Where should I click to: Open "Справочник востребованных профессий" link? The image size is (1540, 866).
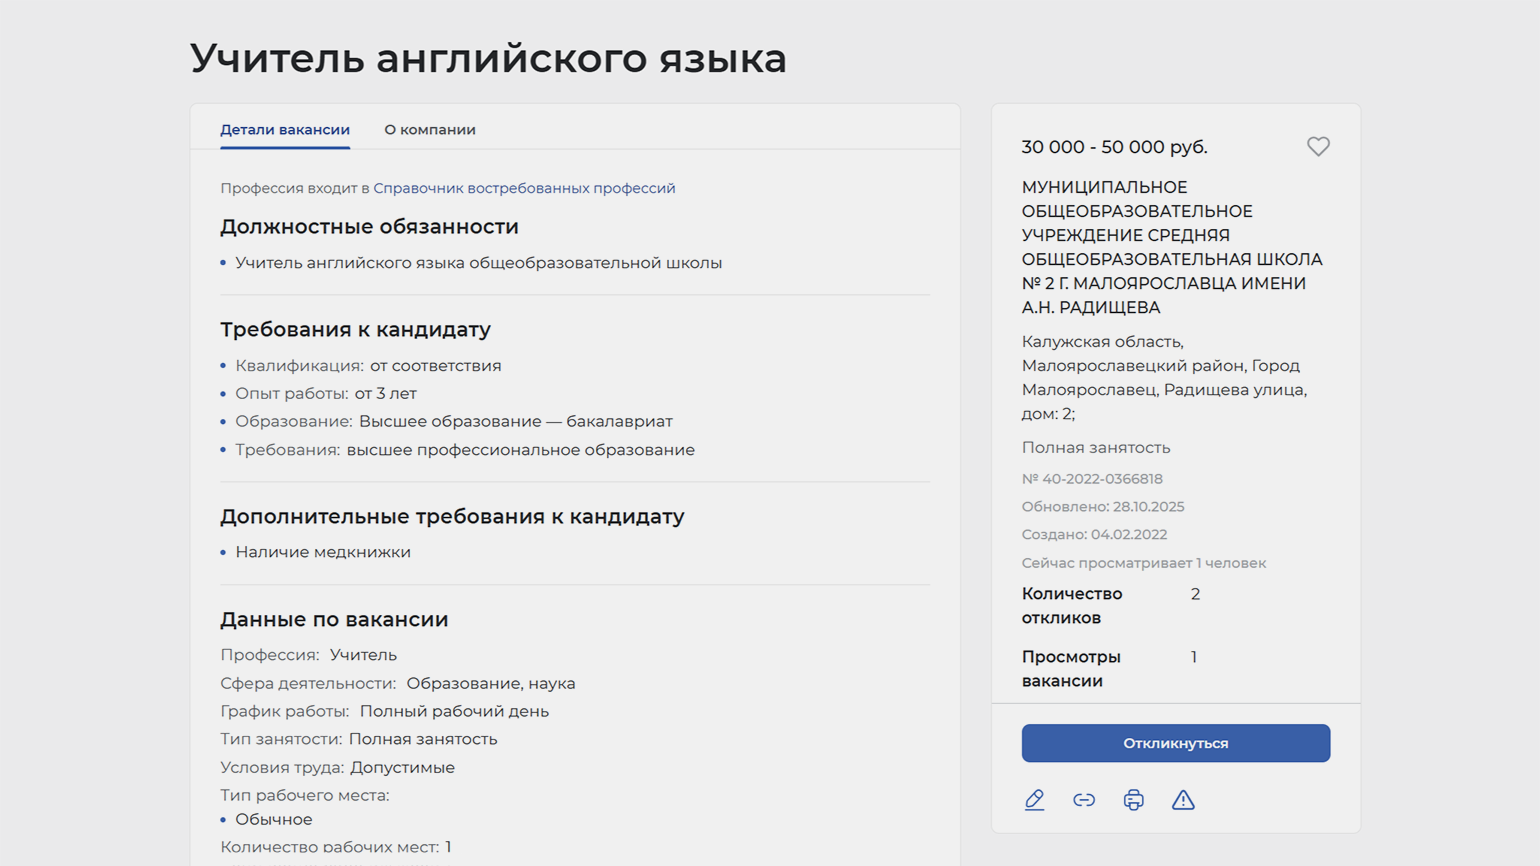[x=524, y=188]
